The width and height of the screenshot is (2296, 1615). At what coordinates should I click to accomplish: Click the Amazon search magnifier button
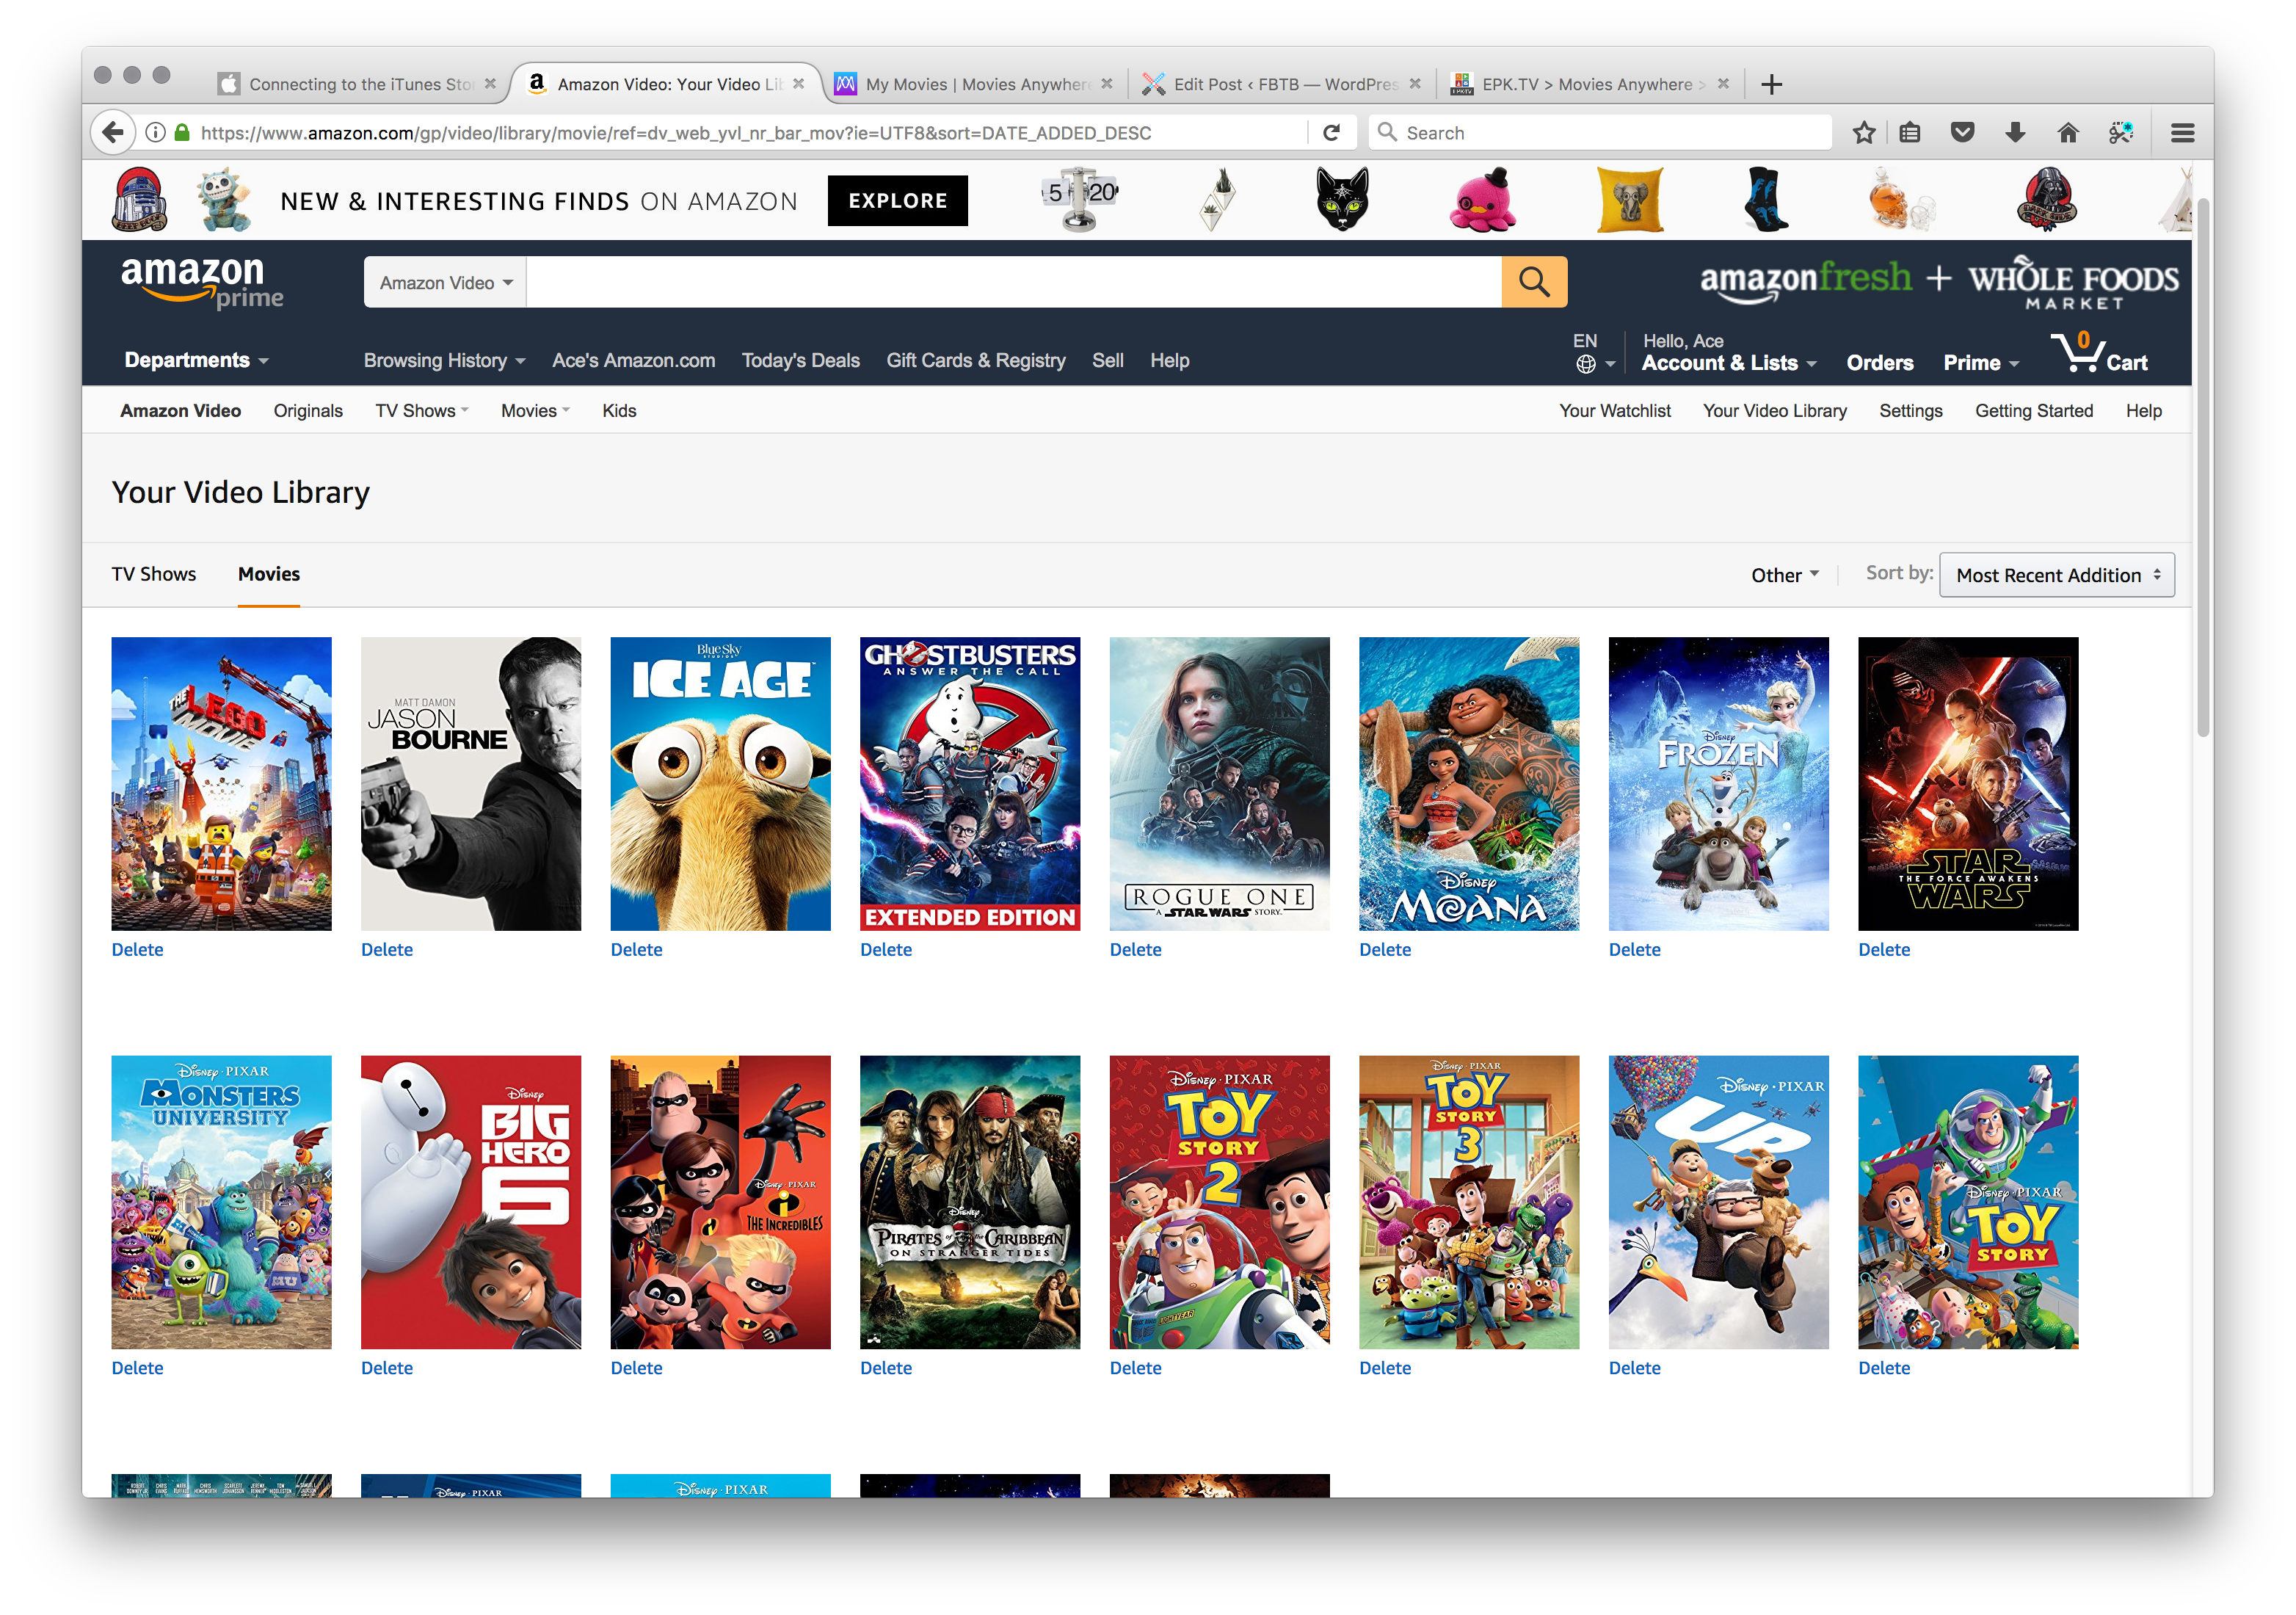(x=1534, y=282)
